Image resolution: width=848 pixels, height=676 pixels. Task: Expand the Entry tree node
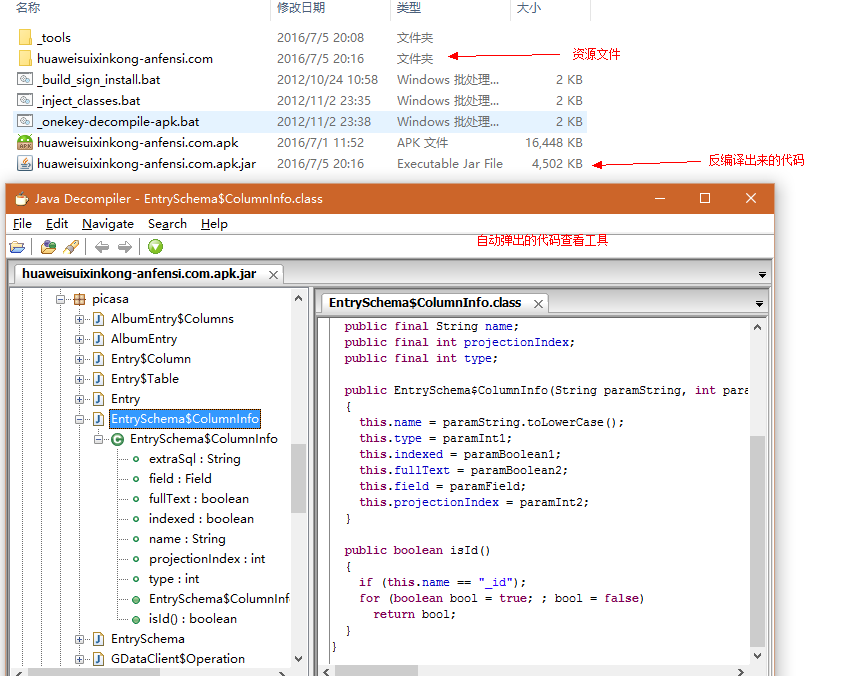[80, 399]
